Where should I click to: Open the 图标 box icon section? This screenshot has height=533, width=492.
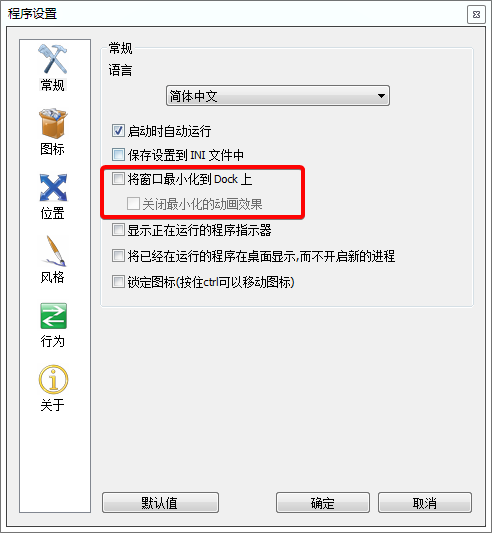[53, 123]
